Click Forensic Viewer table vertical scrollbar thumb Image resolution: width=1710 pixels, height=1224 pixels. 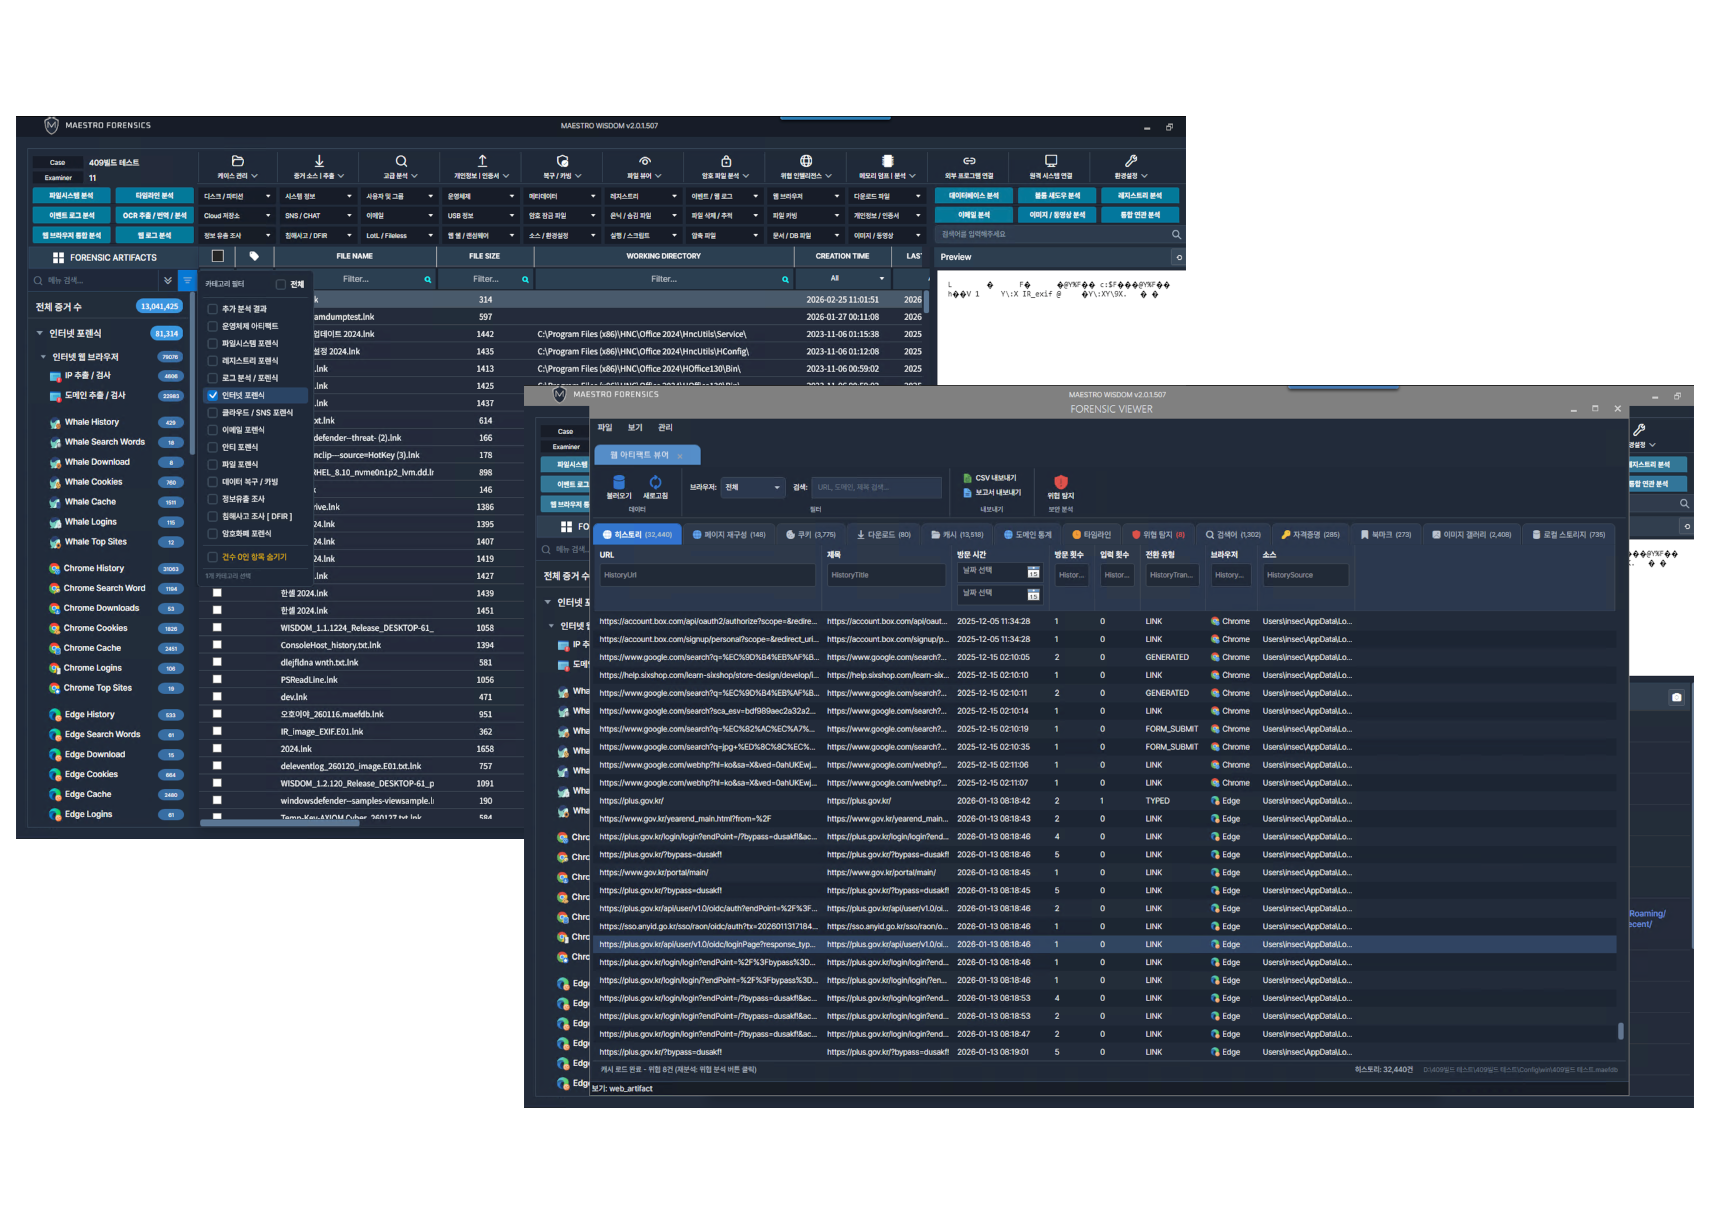click(x=1620, y=1031)
